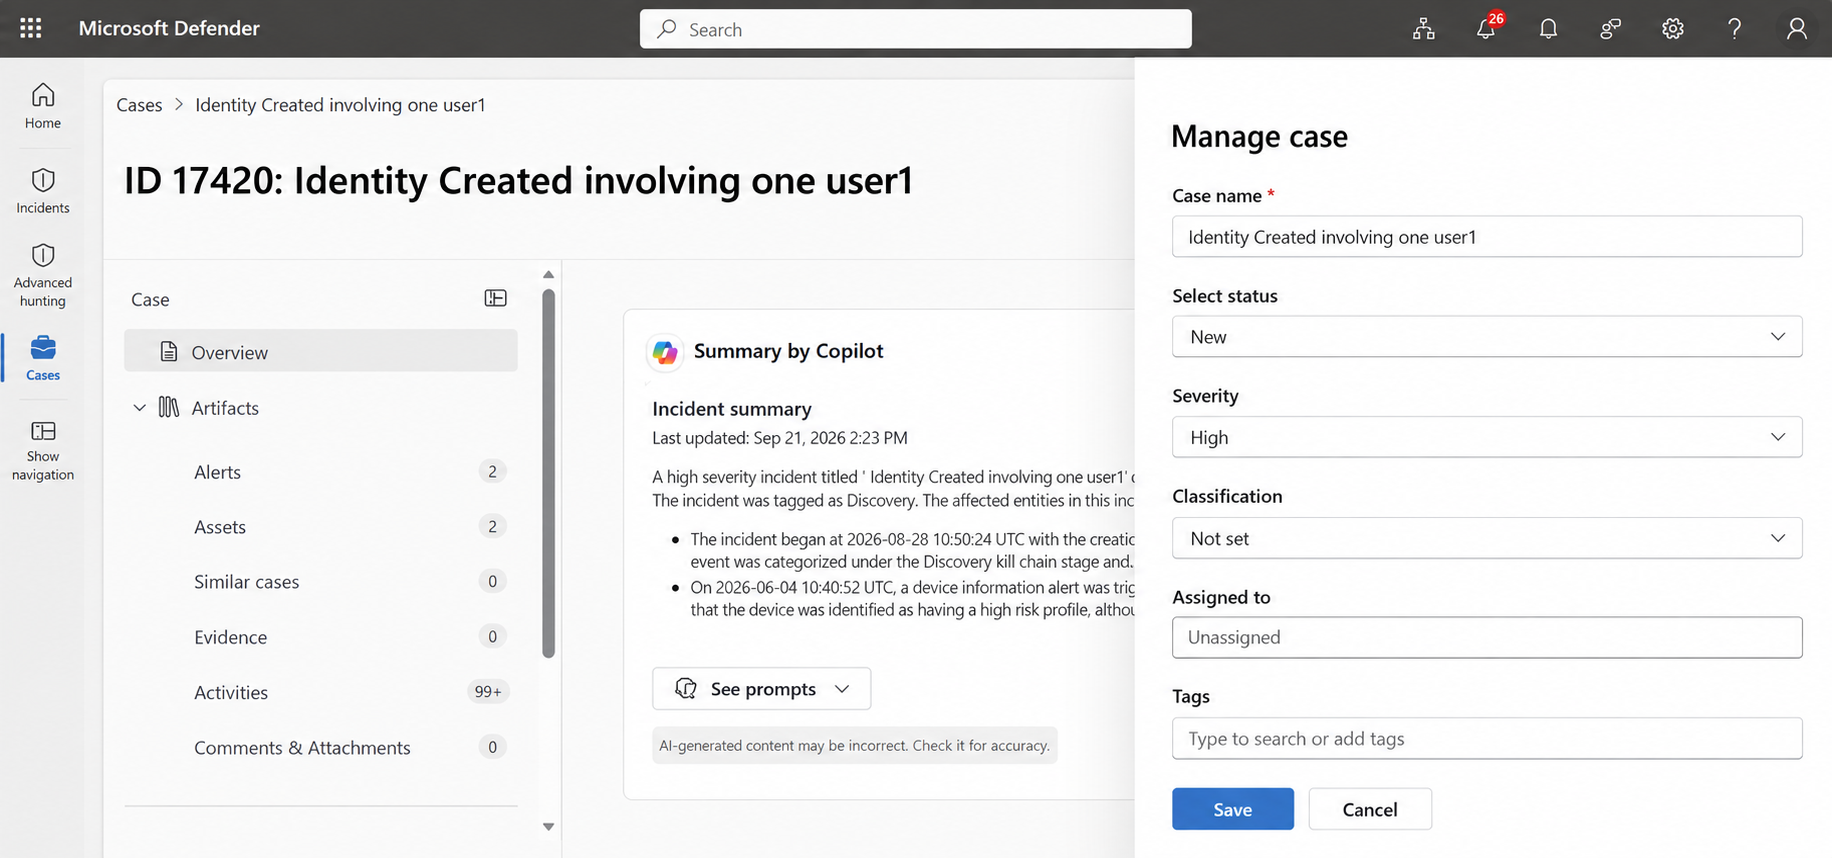
Task: Click the breadcrumb 'Identity Created involving one user1'
Action: point(340,105)
